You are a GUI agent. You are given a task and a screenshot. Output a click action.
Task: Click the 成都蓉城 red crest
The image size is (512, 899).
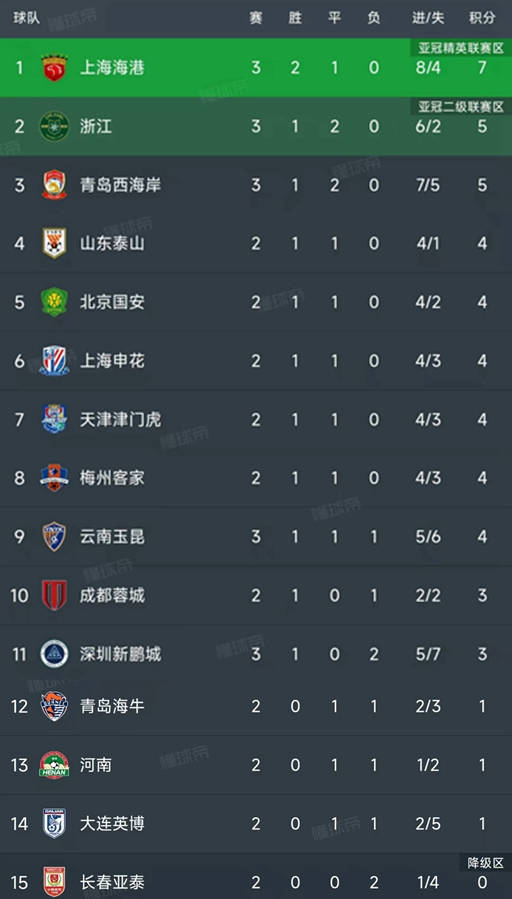[x=54, y=595]
